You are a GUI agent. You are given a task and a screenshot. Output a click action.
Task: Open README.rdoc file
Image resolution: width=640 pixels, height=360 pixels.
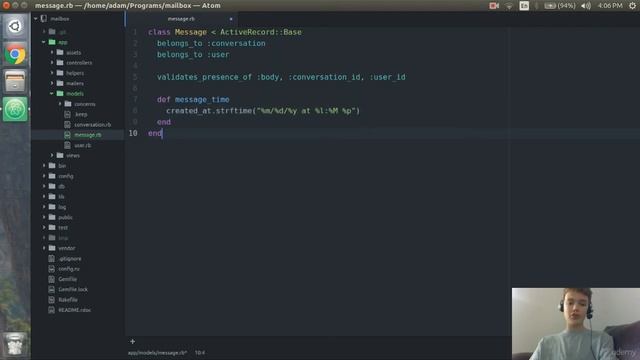pos(74,310)
